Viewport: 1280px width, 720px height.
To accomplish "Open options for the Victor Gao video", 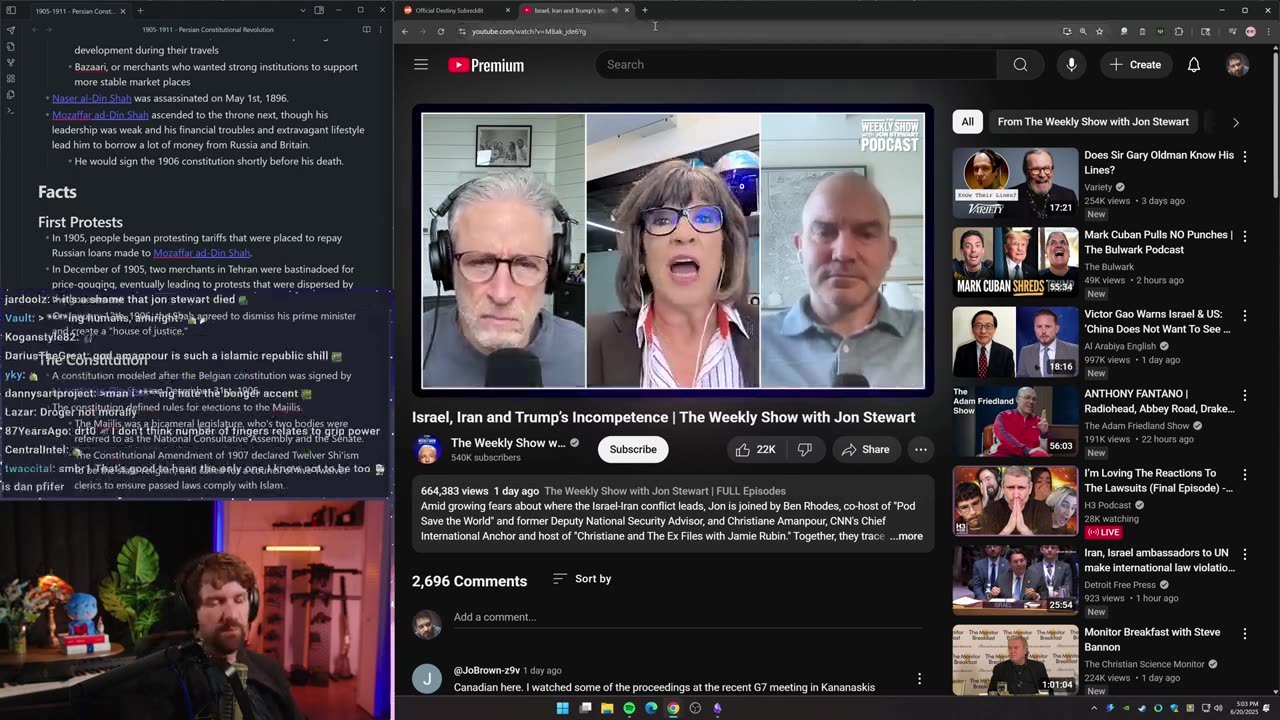I will click(x=1245, y=316).
